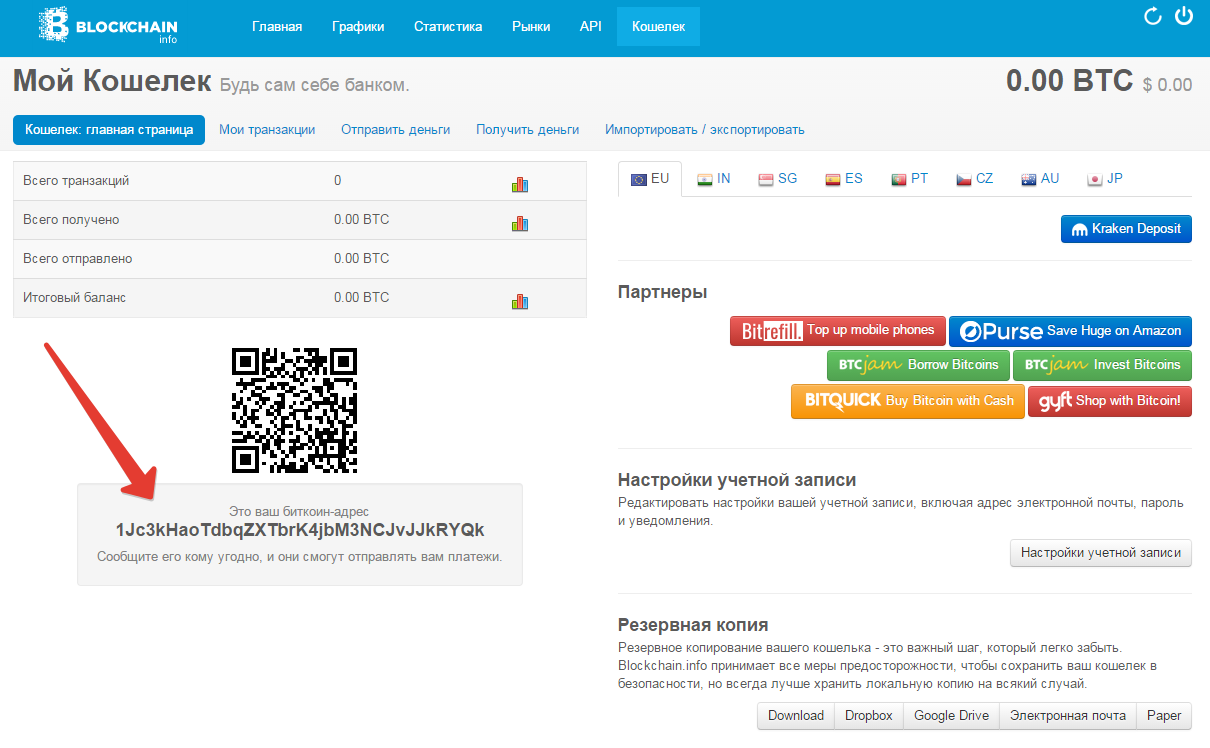
Task: Click the Kraken Deposit button
Action: pos(1126,229)
